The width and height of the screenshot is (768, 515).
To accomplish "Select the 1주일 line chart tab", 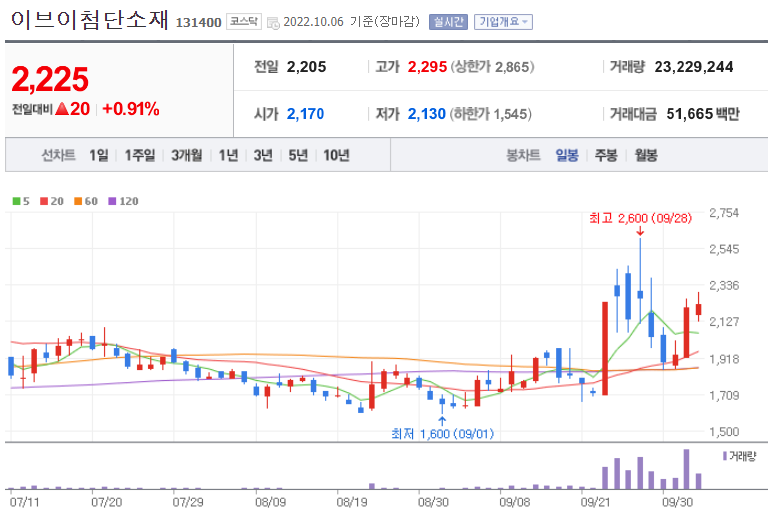I will (140, 155).
